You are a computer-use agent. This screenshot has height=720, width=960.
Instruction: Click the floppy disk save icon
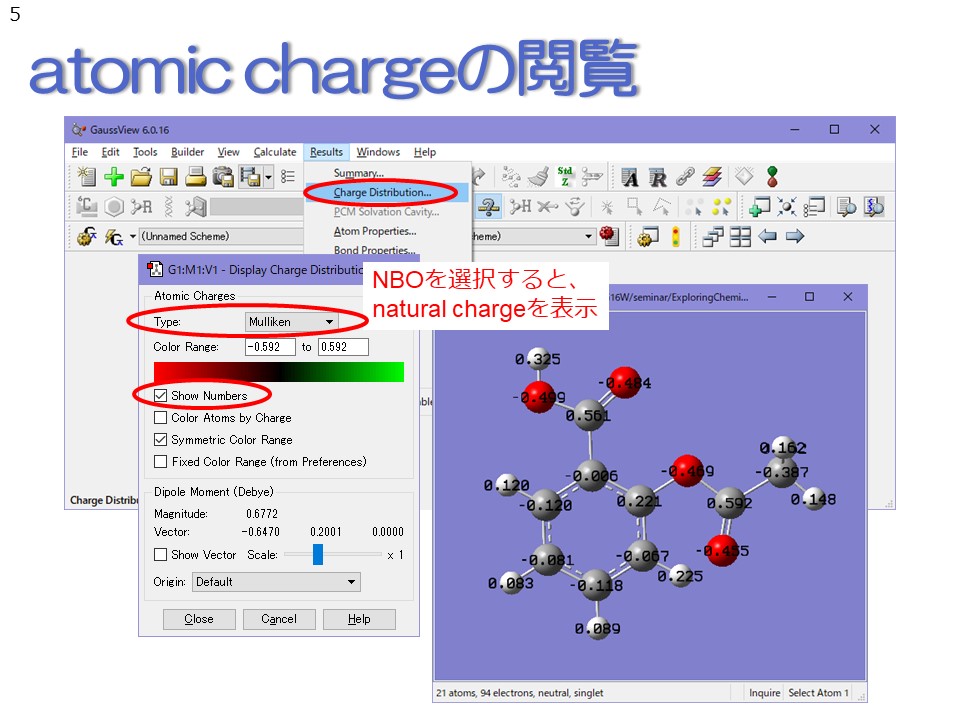pos(168,177)
